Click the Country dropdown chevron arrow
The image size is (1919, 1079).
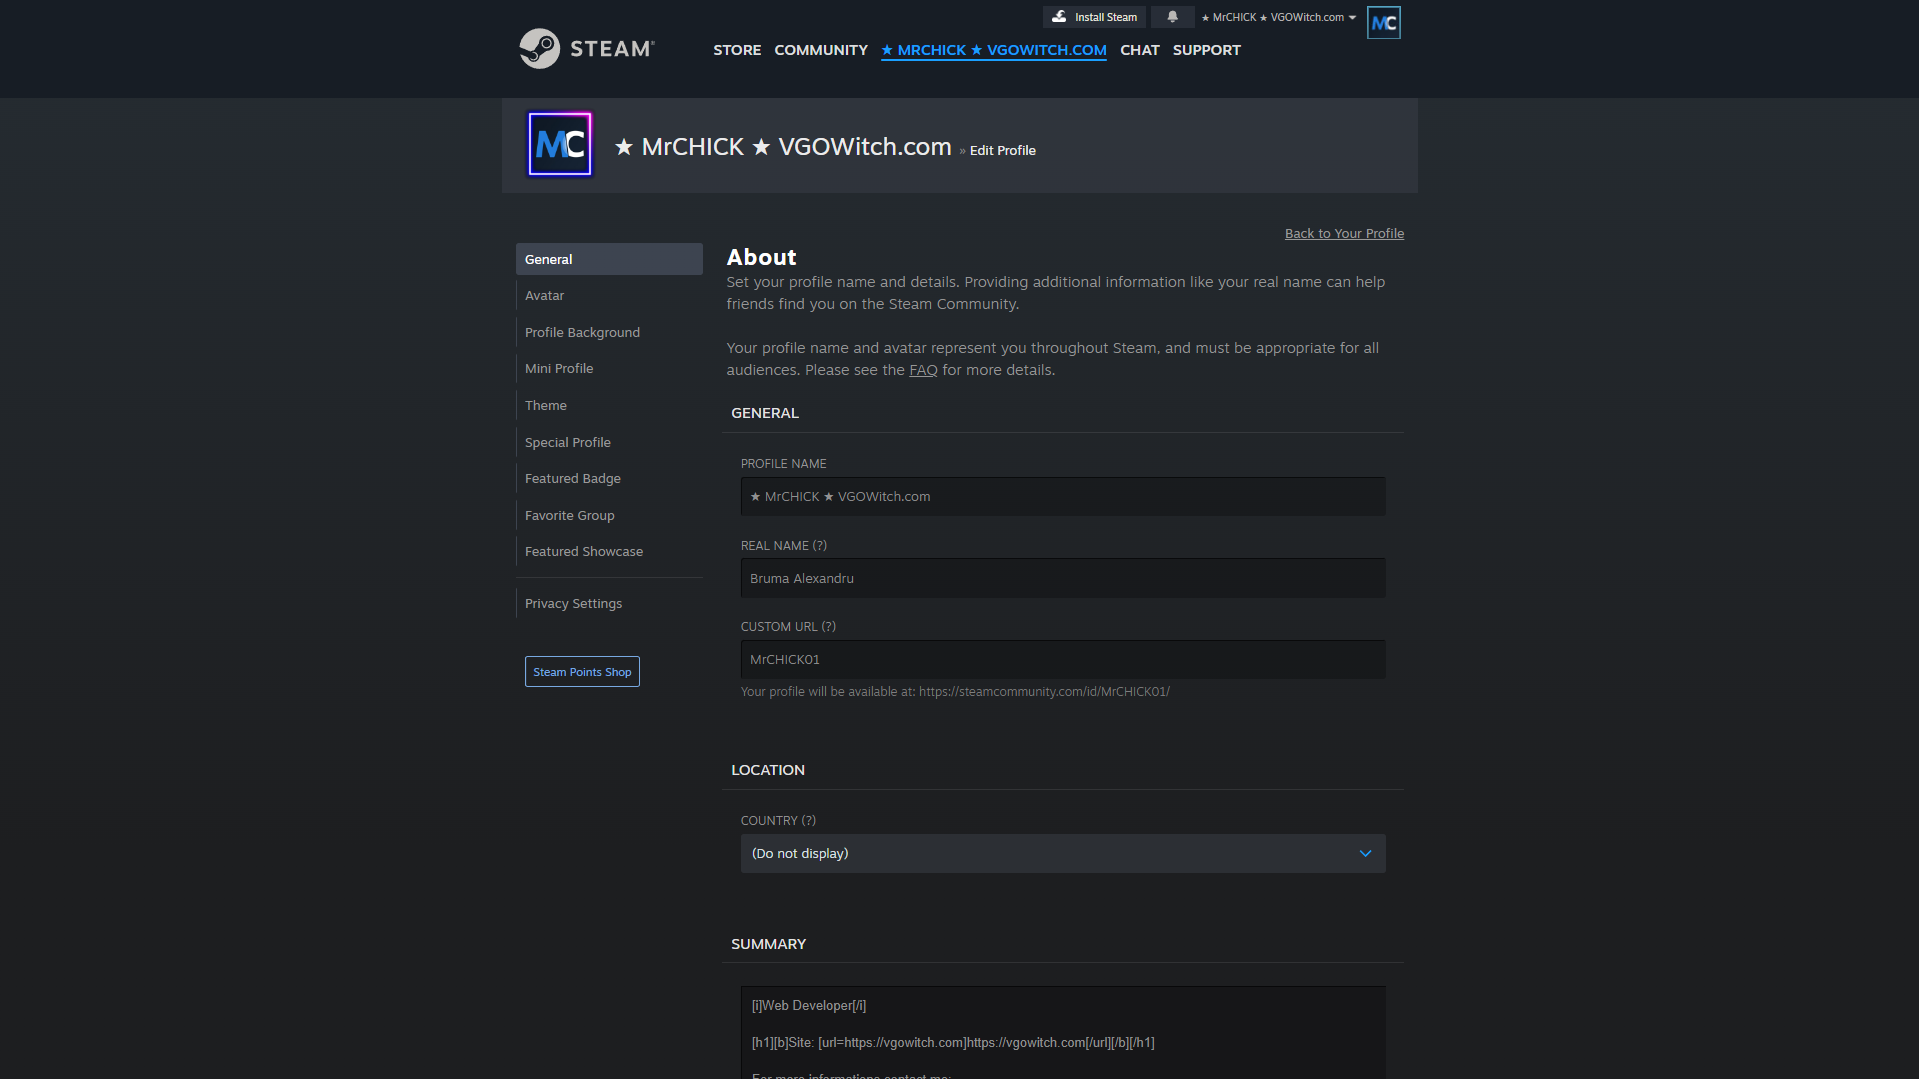point(1365,853)
